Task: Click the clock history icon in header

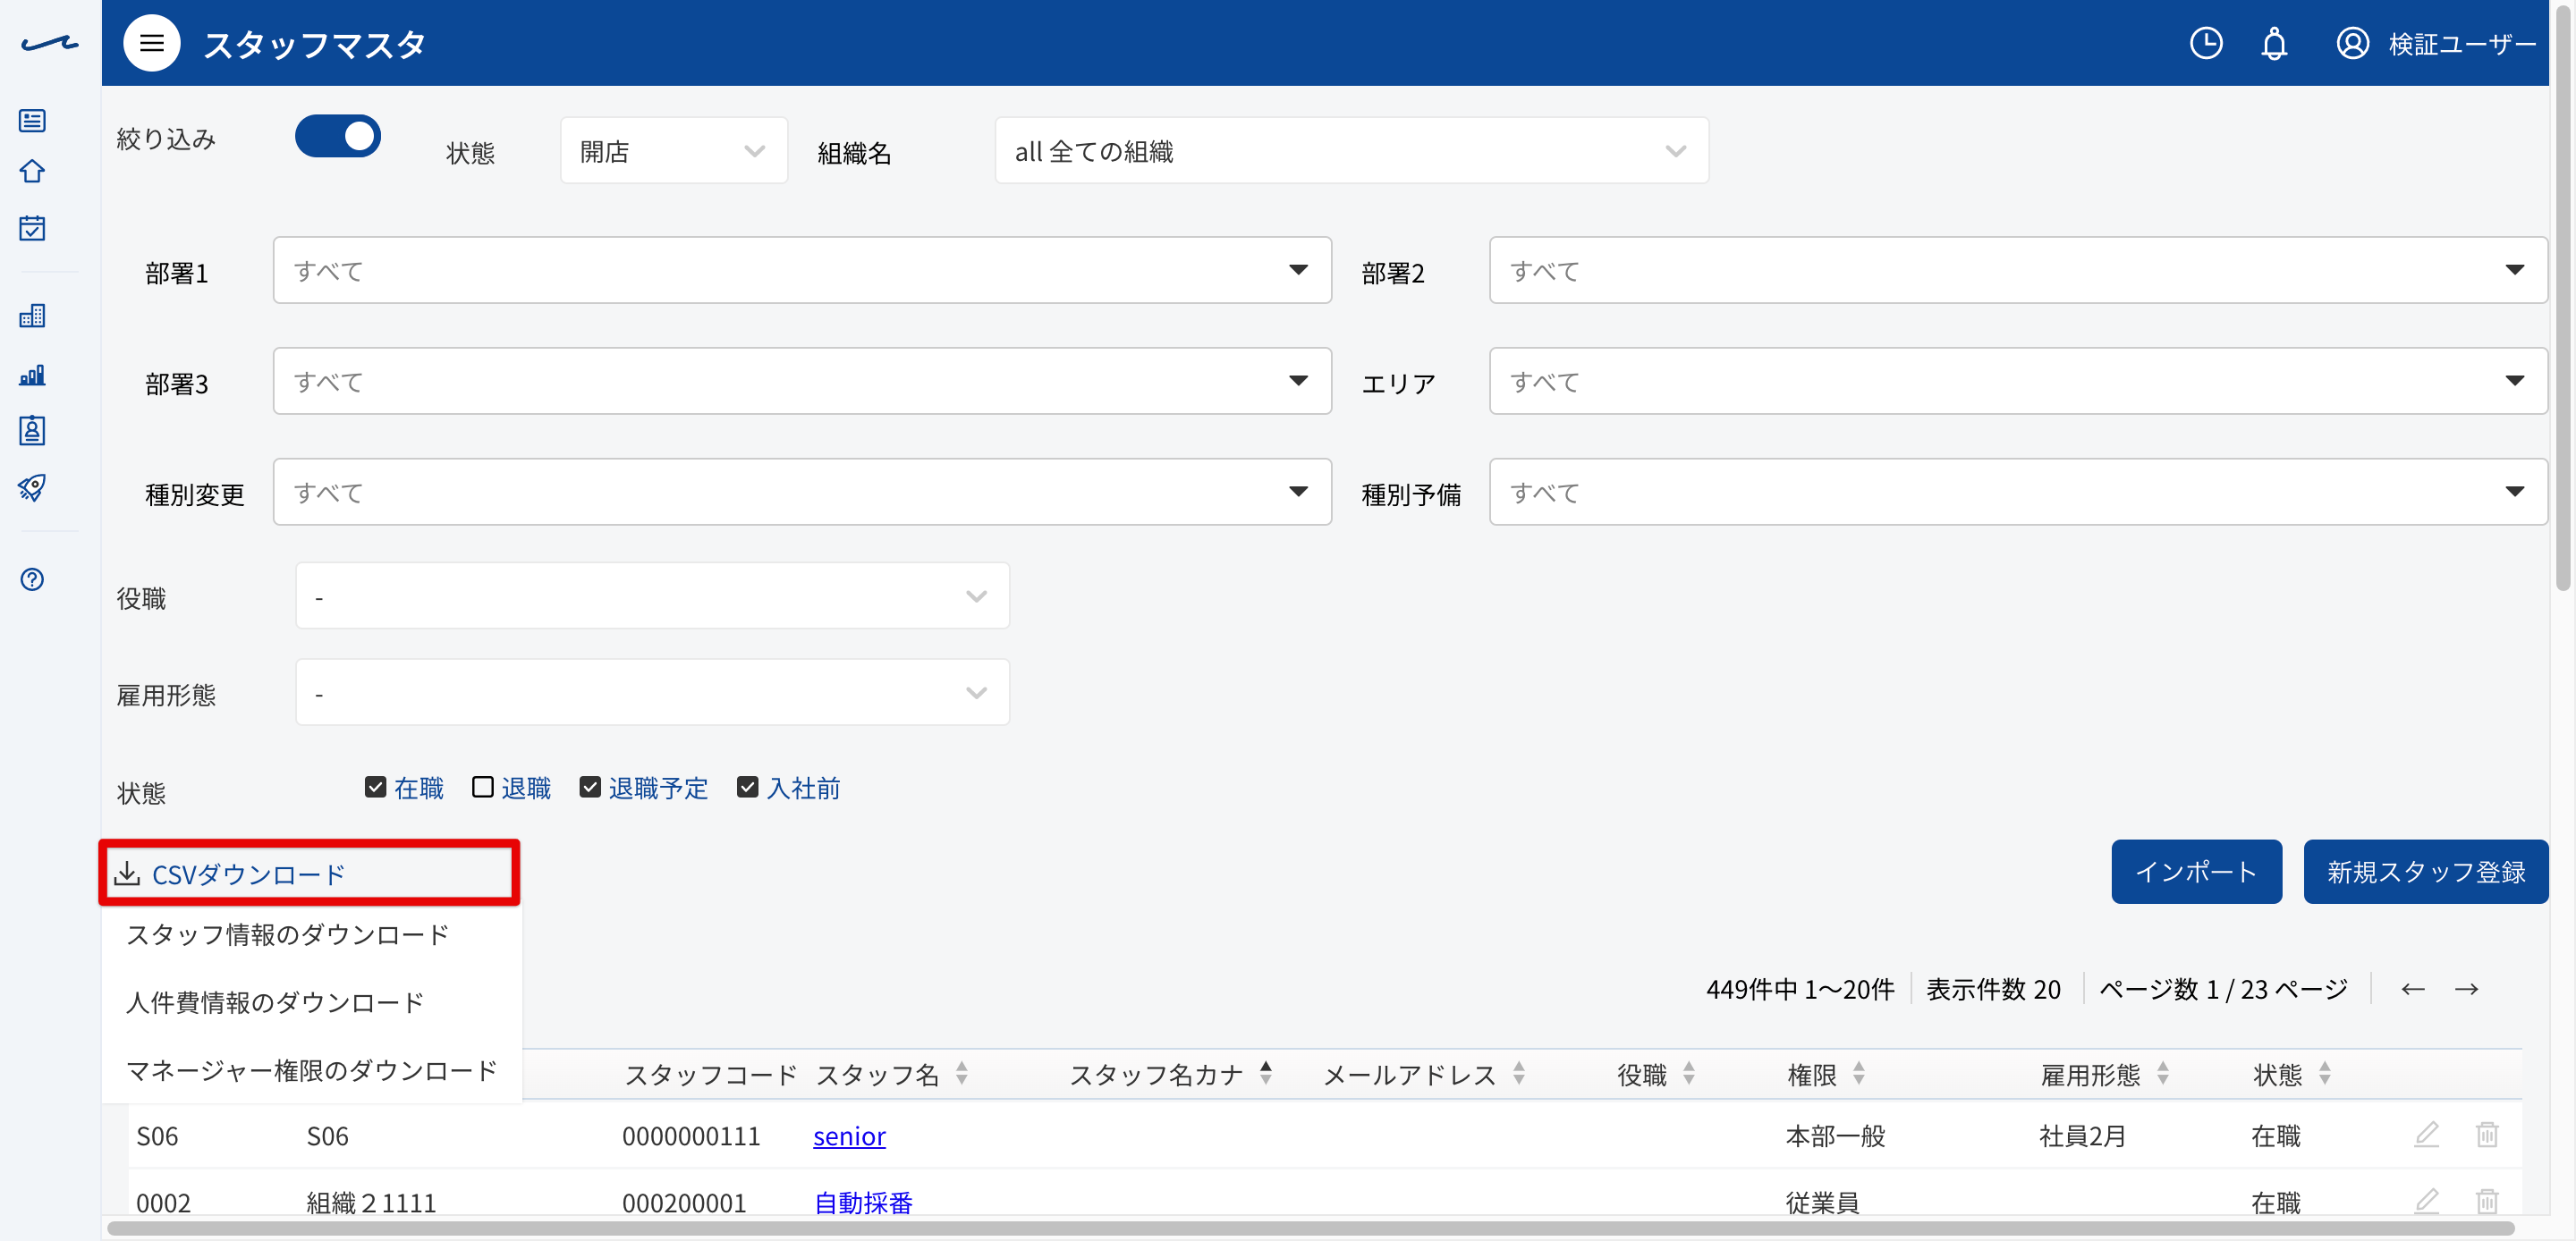Action: coord(2206,43)
